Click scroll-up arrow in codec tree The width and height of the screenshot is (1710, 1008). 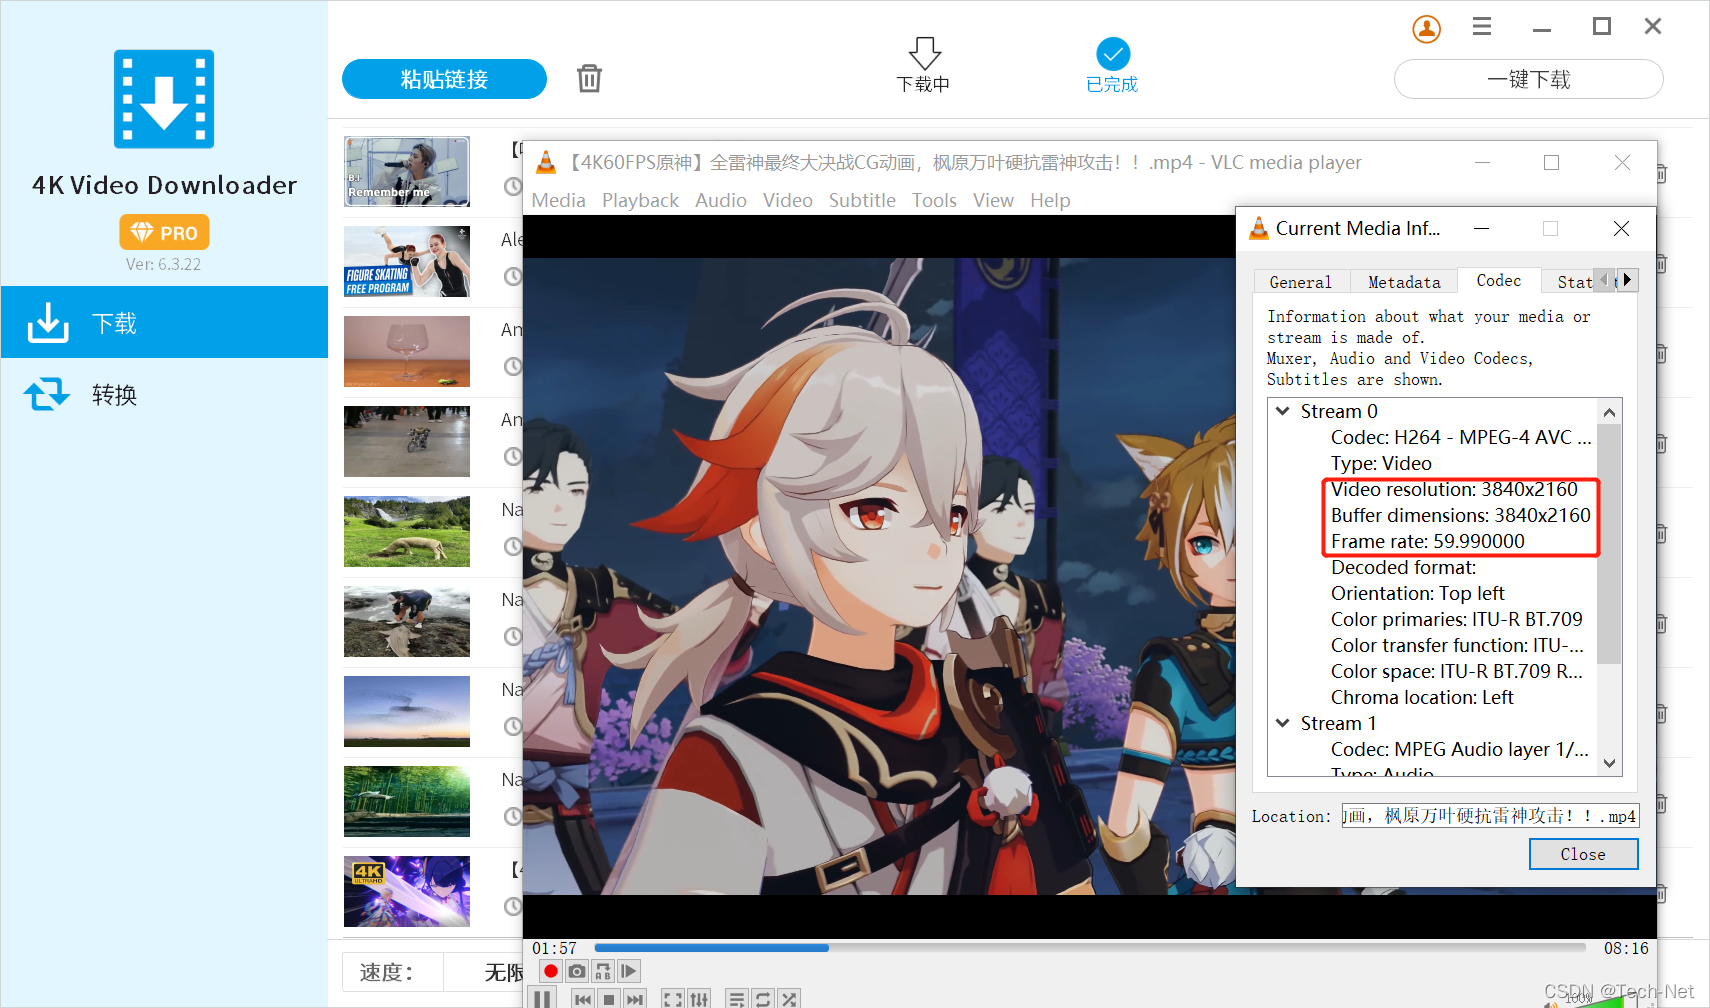[x=1609, y=412]
